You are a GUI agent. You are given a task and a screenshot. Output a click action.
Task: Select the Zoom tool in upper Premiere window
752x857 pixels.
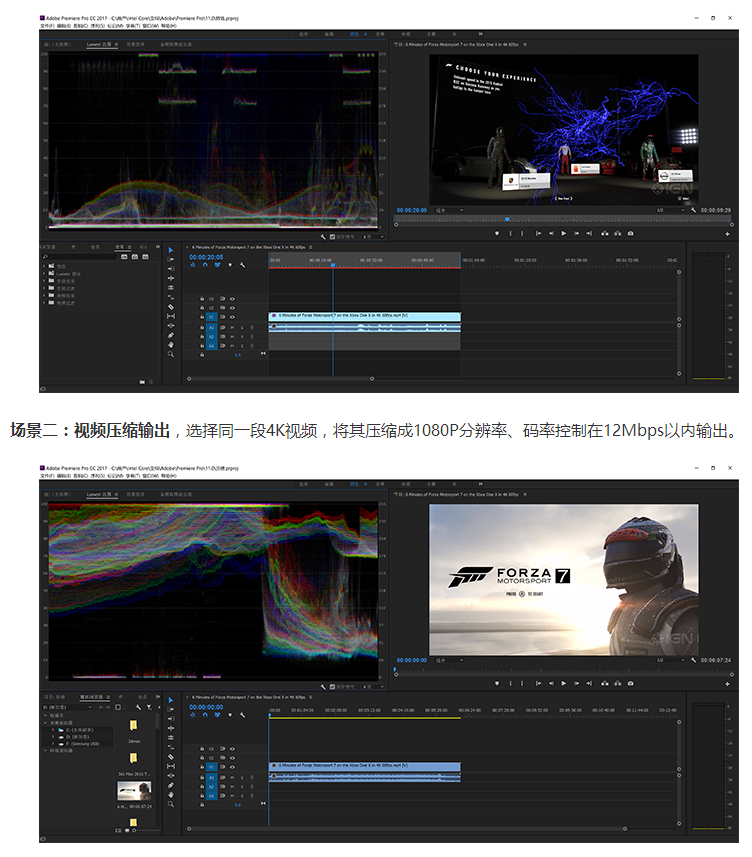point(171,355)
